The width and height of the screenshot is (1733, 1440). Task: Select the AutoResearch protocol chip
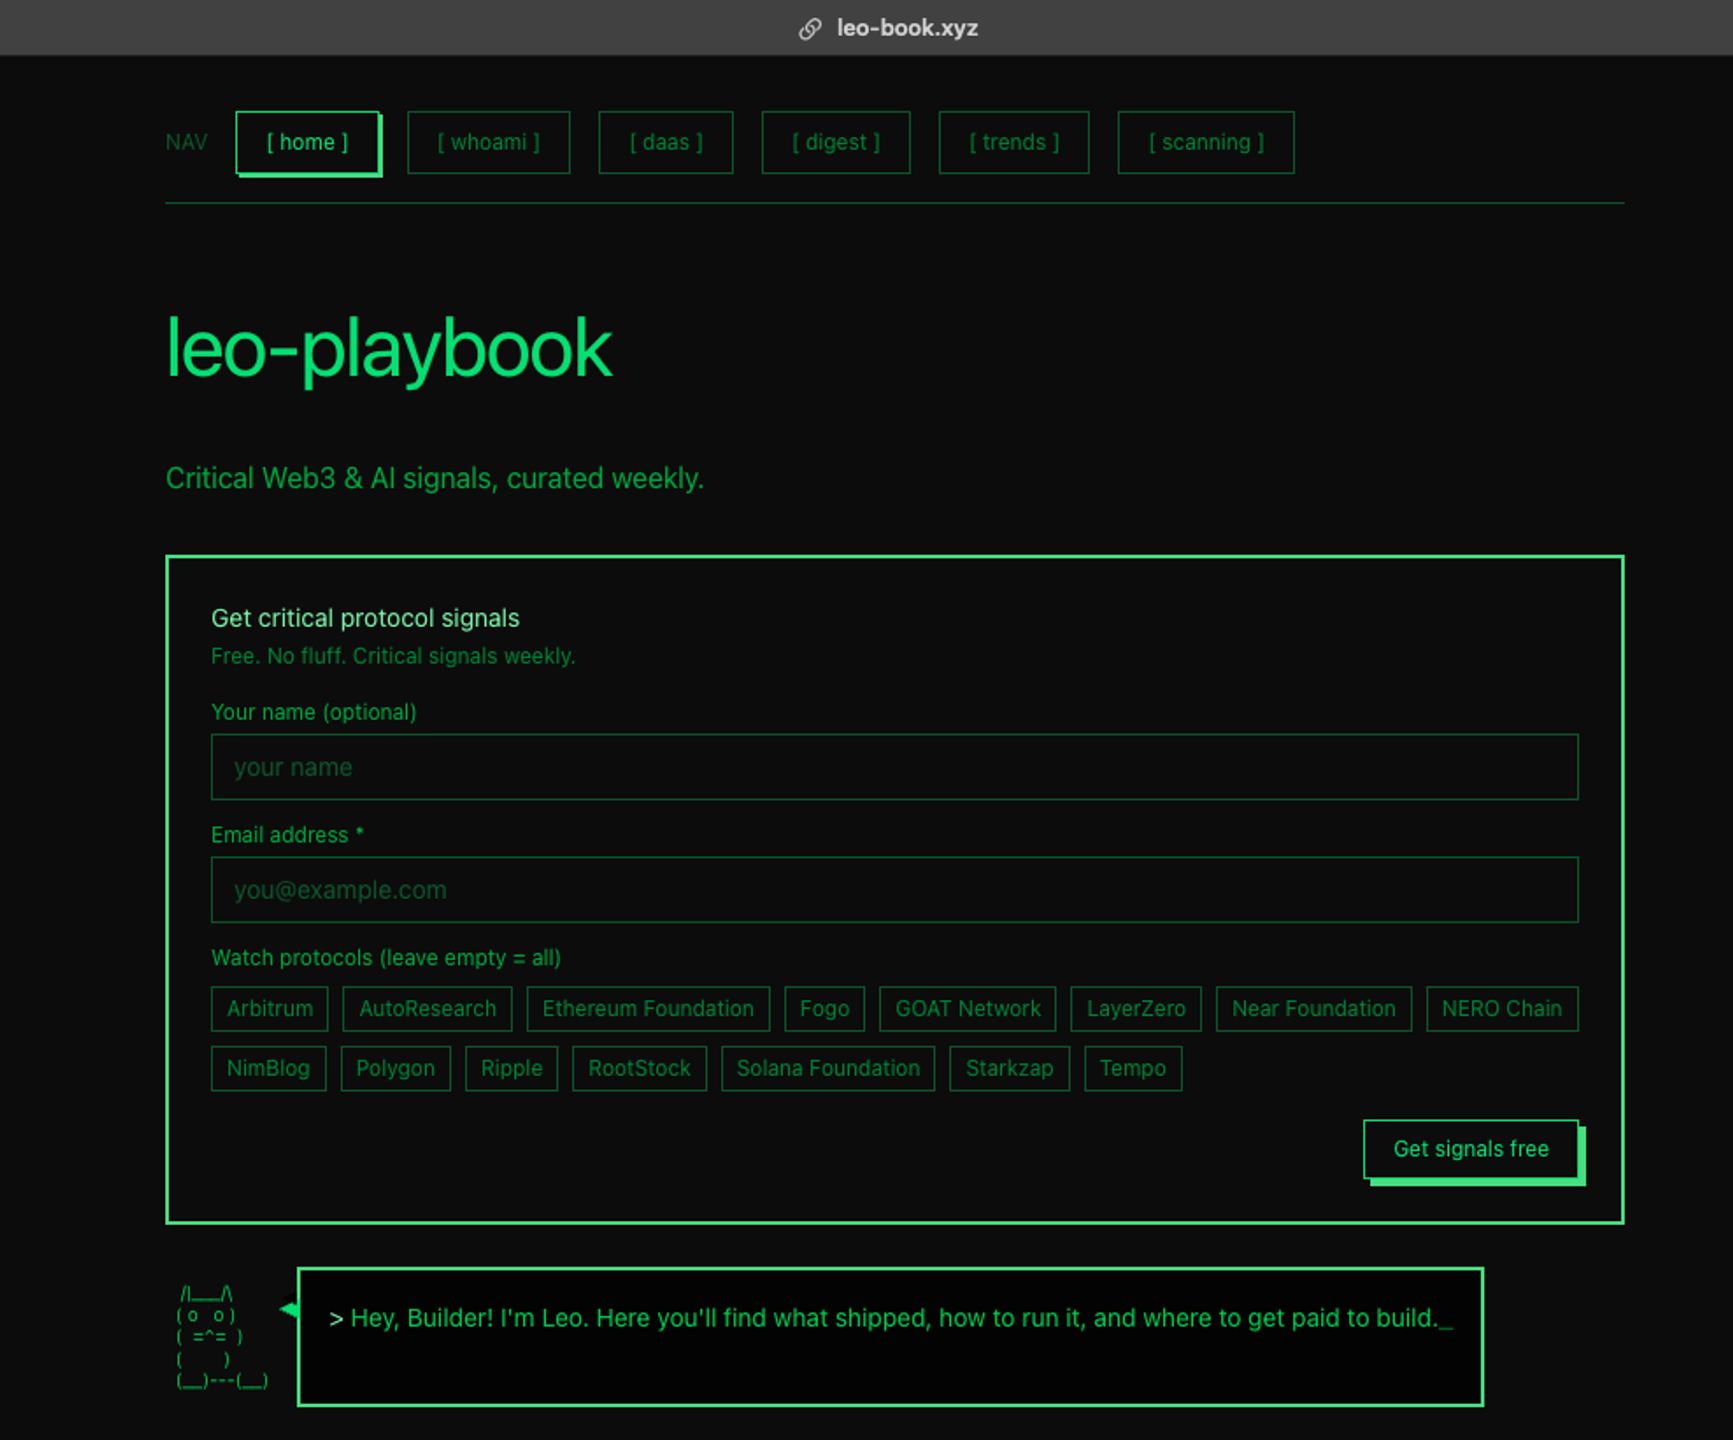428,1009
